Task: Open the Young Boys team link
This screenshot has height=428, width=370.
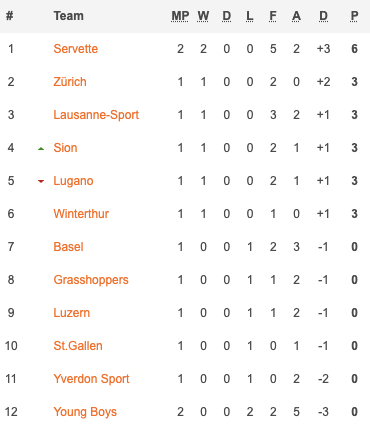Action: [85, 412]
